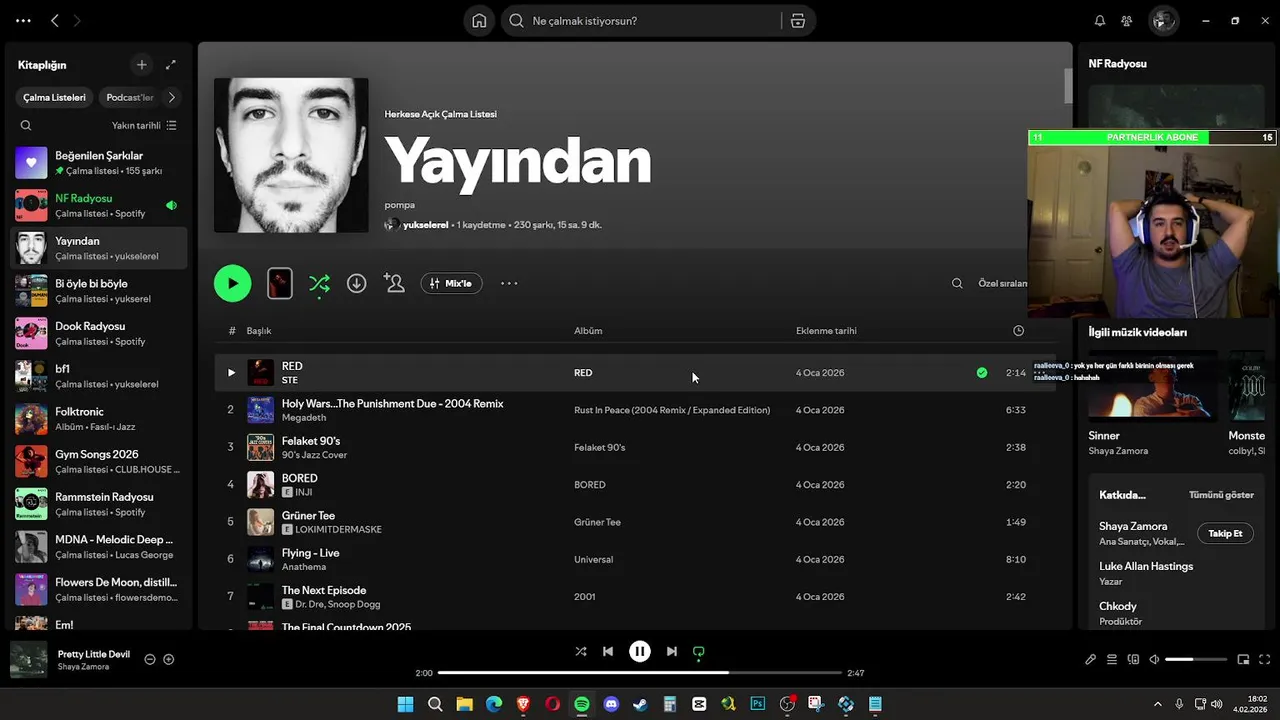Search within Kitaplığın
The image size is (1280, 720).
click(x=26, y=125)
